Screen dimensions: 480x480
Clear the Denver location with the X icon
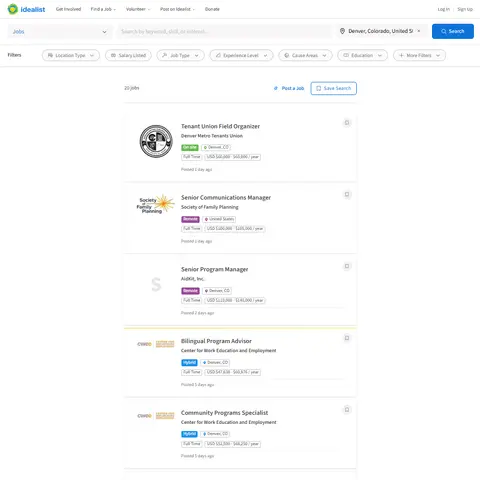(419, 31)
